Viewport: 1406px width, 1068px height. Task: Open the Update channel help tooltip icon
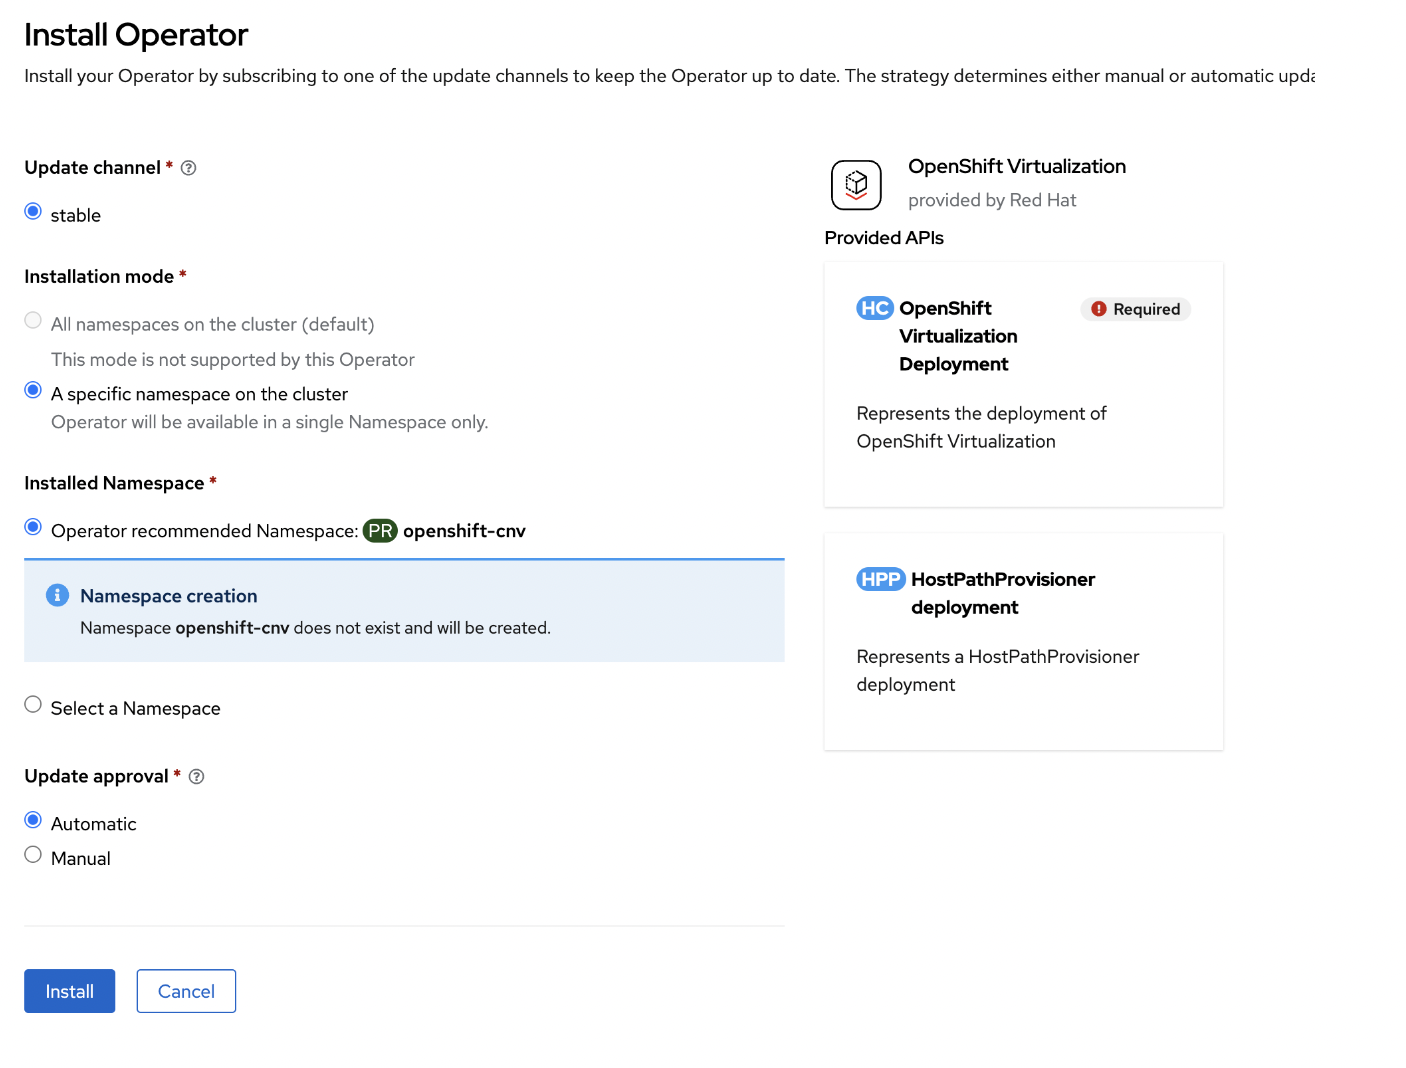click(x=188, y=168)
